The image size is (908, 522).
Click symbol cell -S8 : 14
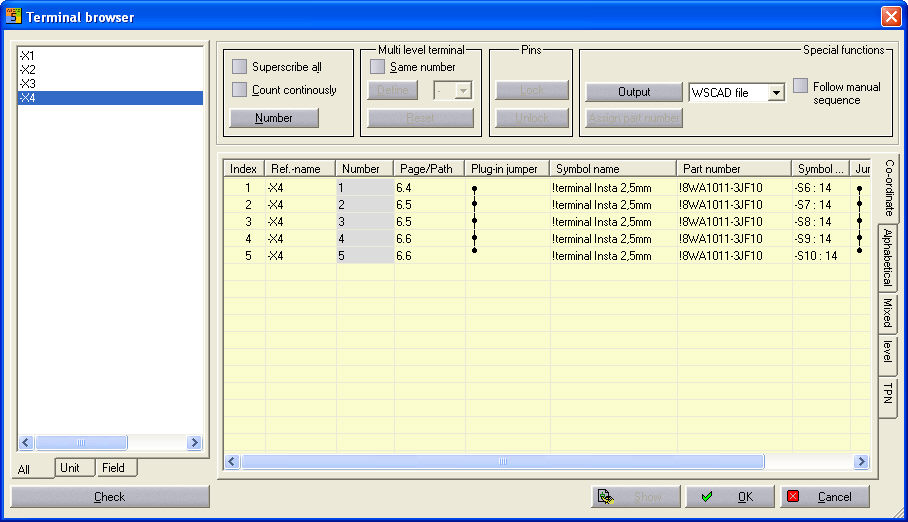tap(821, 222)
